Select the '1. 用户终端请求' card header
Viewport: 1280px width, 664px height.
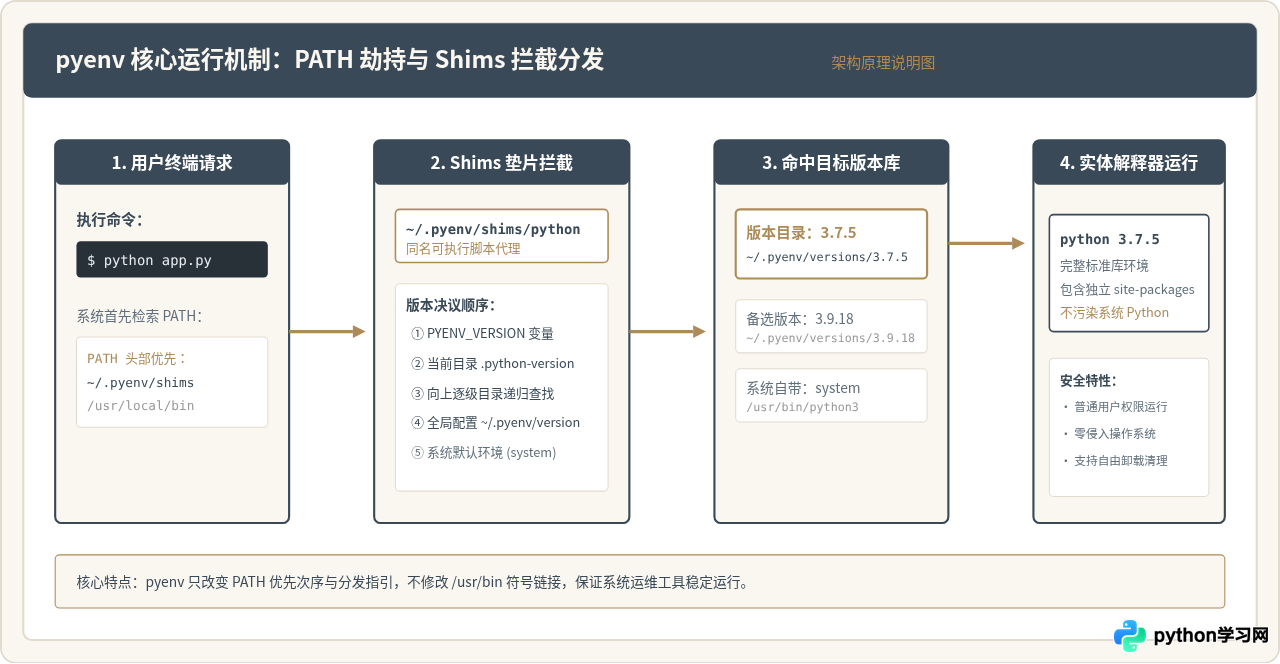click(x=172, y=162)
